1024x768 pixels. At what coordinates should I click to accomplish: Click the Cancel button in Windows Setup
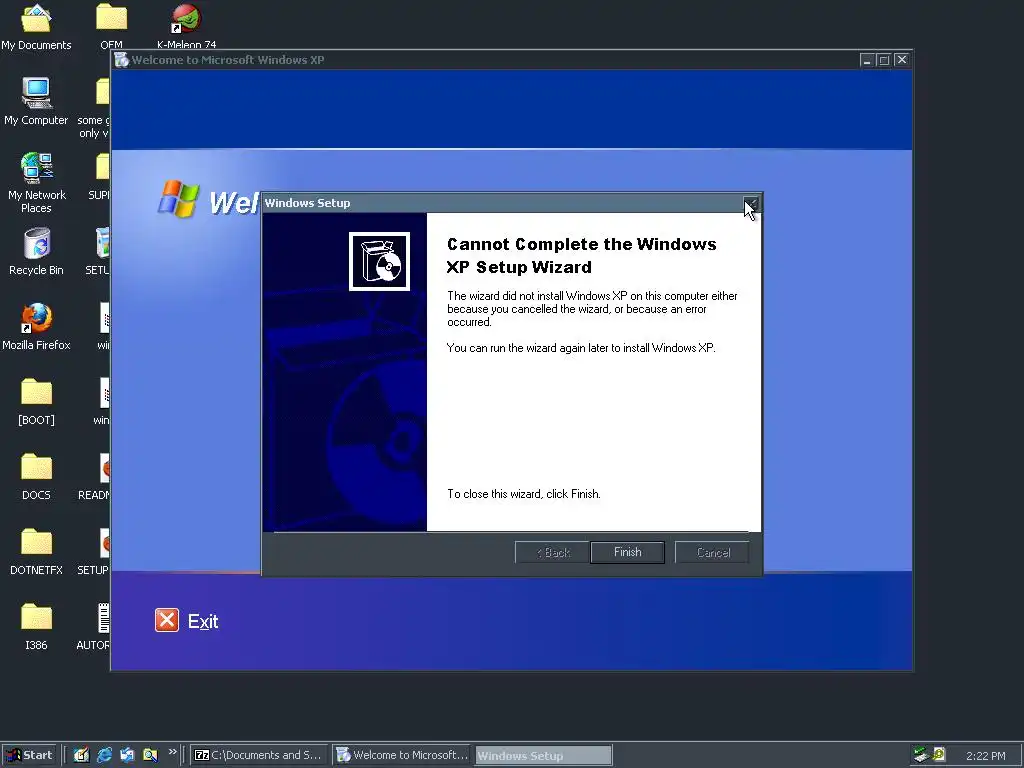(x=712, y=552)
